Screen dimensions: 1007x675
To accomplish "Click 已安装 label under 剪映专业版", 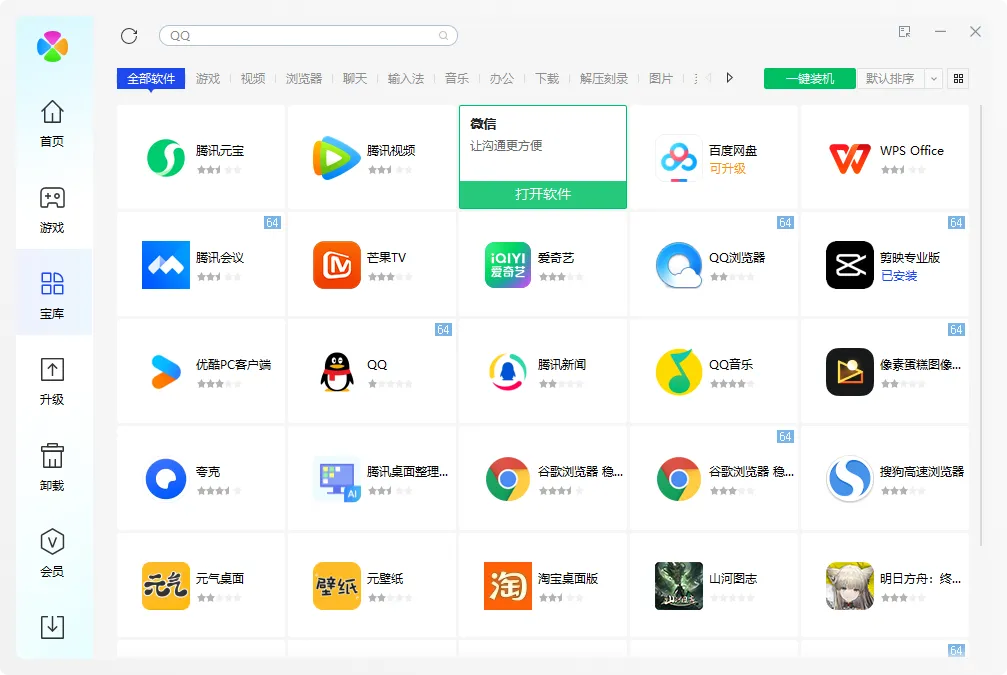I will (x=898, y=276).
